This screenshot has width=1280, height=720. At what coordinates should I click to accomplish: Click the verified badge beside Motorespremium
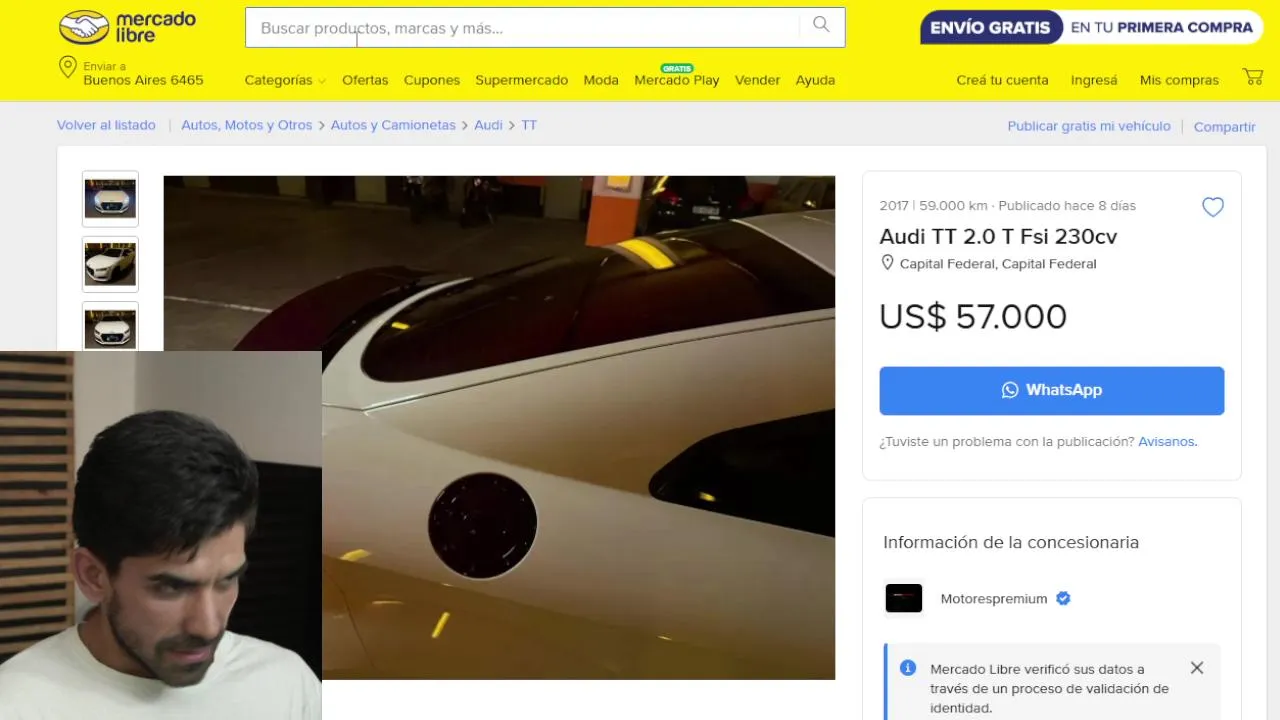tap(1063, 598)
